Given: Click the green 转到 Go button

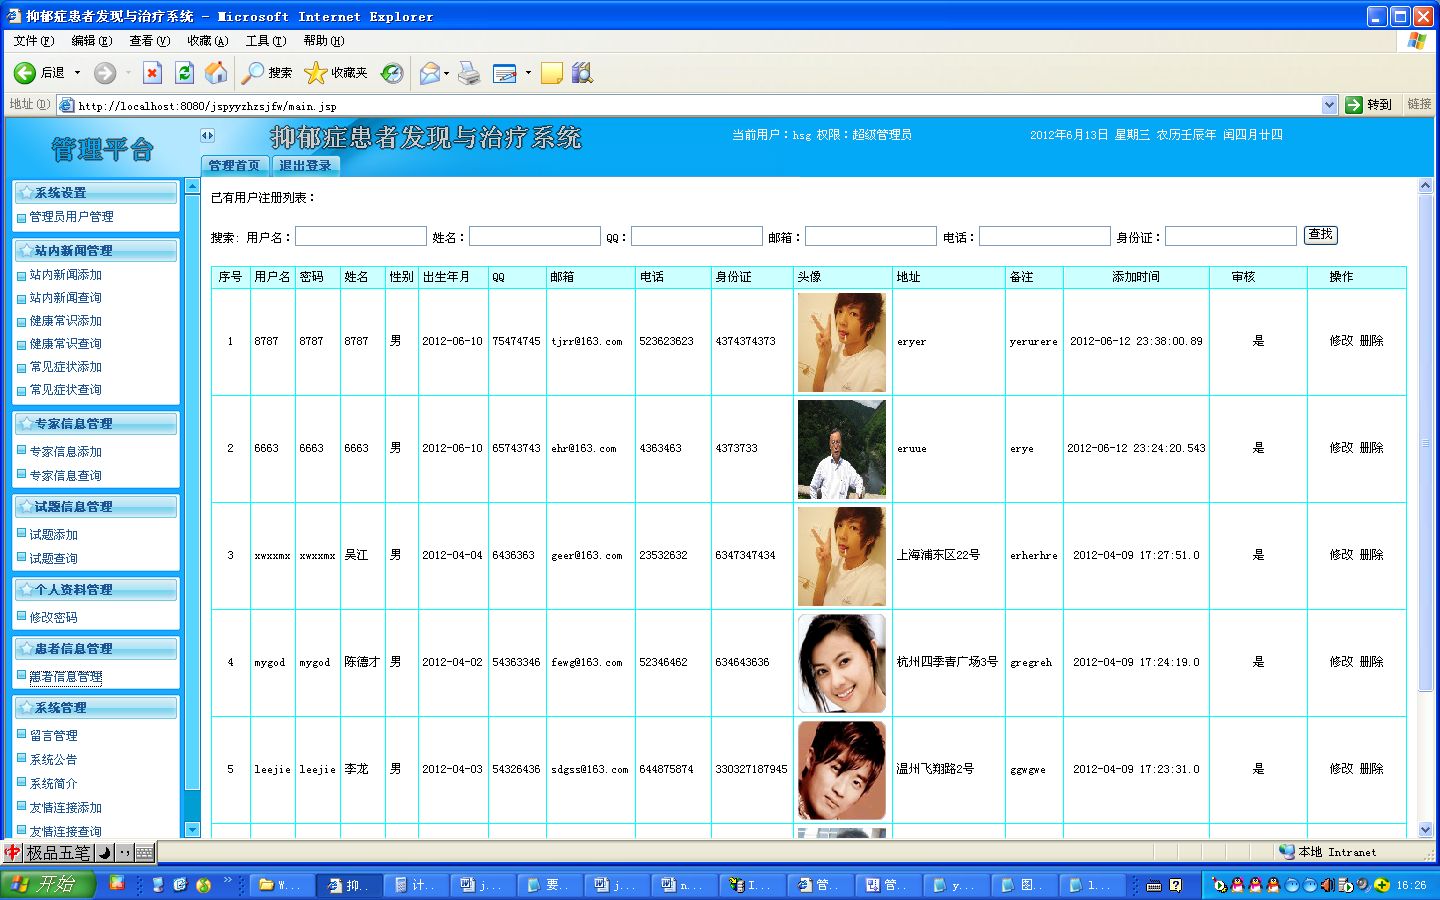Looking at the screenshot, I should 1369,105.
